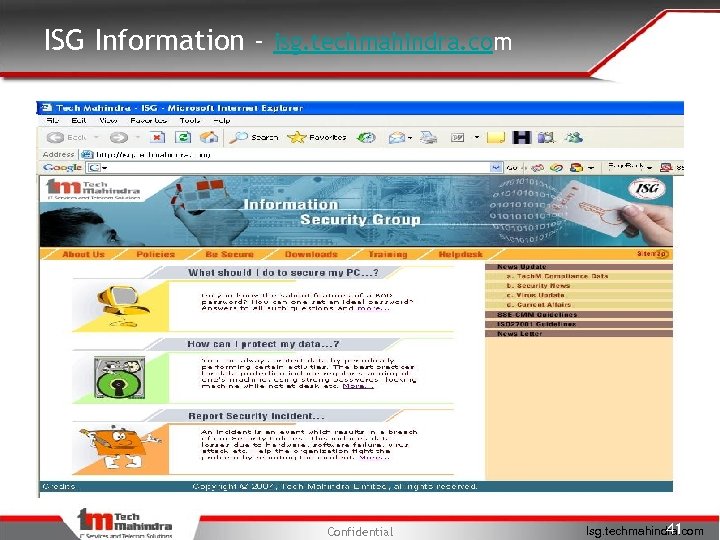
Task: Click the History icon in toolbar
Action: 366,137
